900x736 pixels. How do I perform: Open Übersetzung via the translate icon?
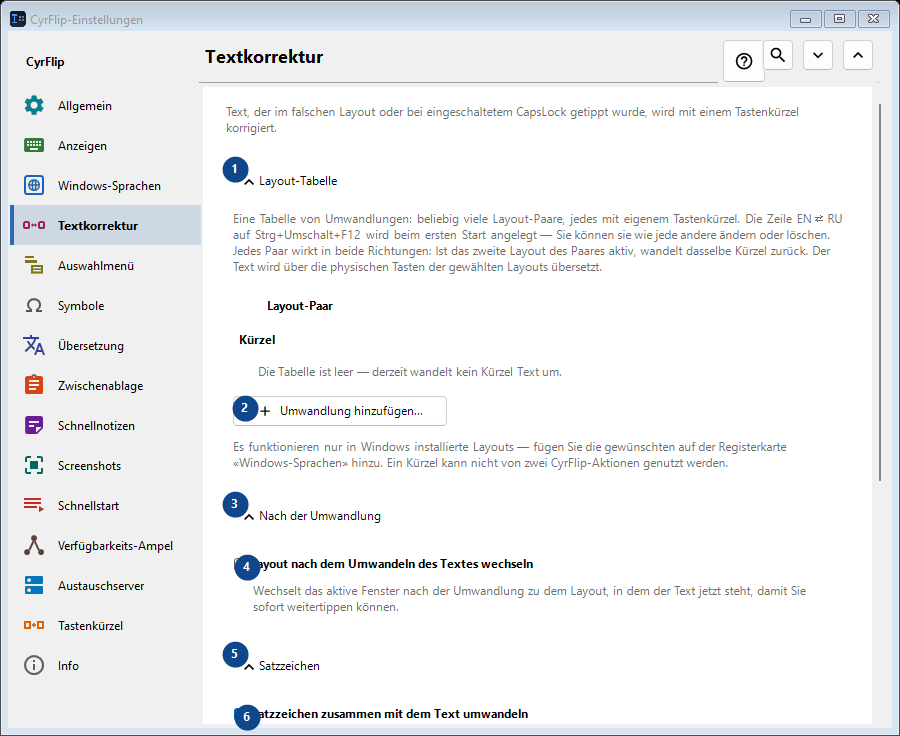(x=34, y=346)
